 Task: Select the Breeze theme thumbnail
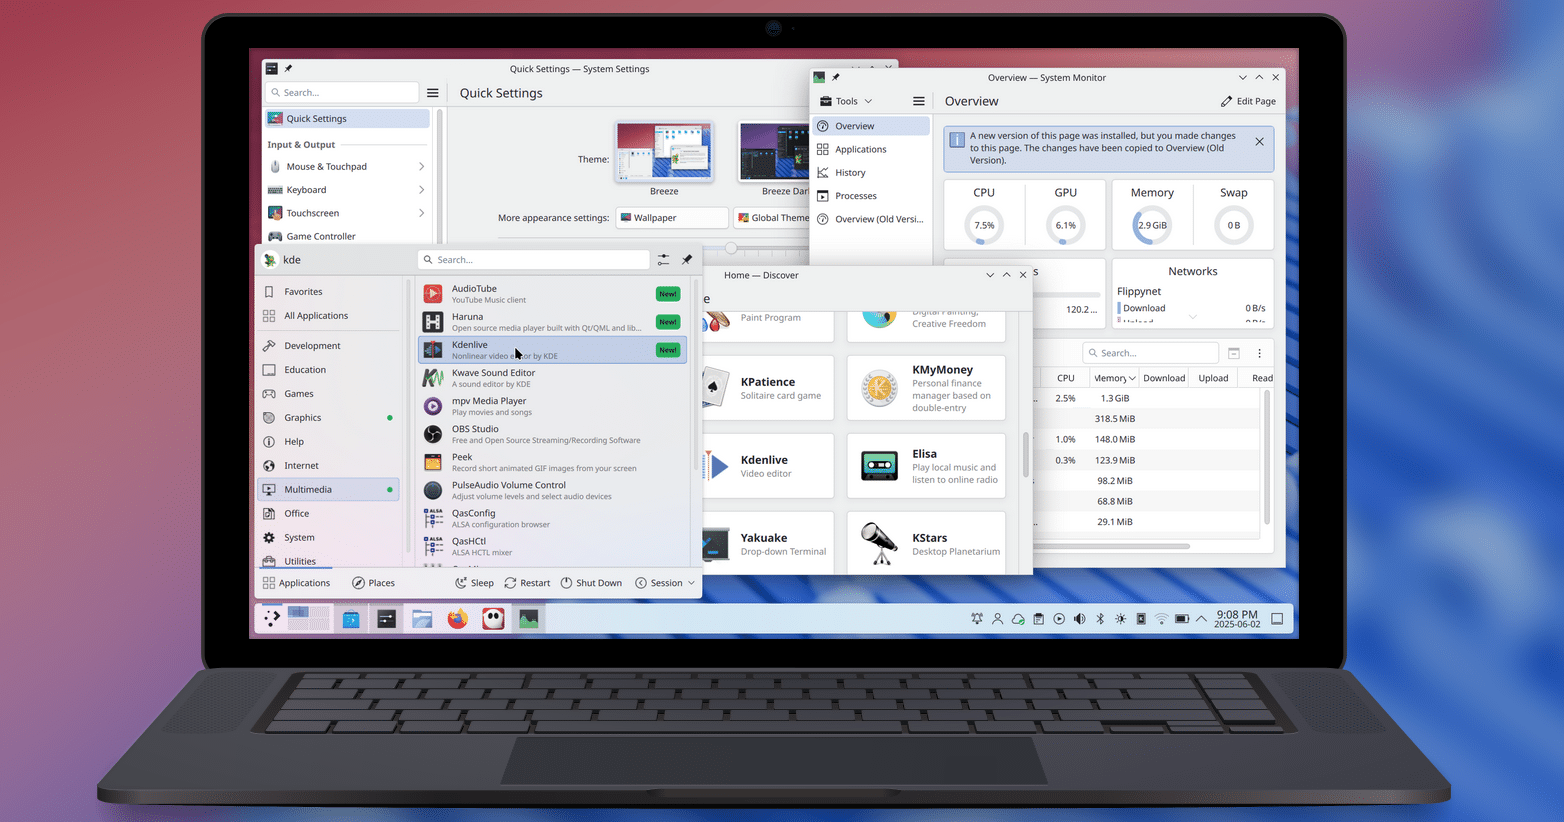[x=664, y=152]
